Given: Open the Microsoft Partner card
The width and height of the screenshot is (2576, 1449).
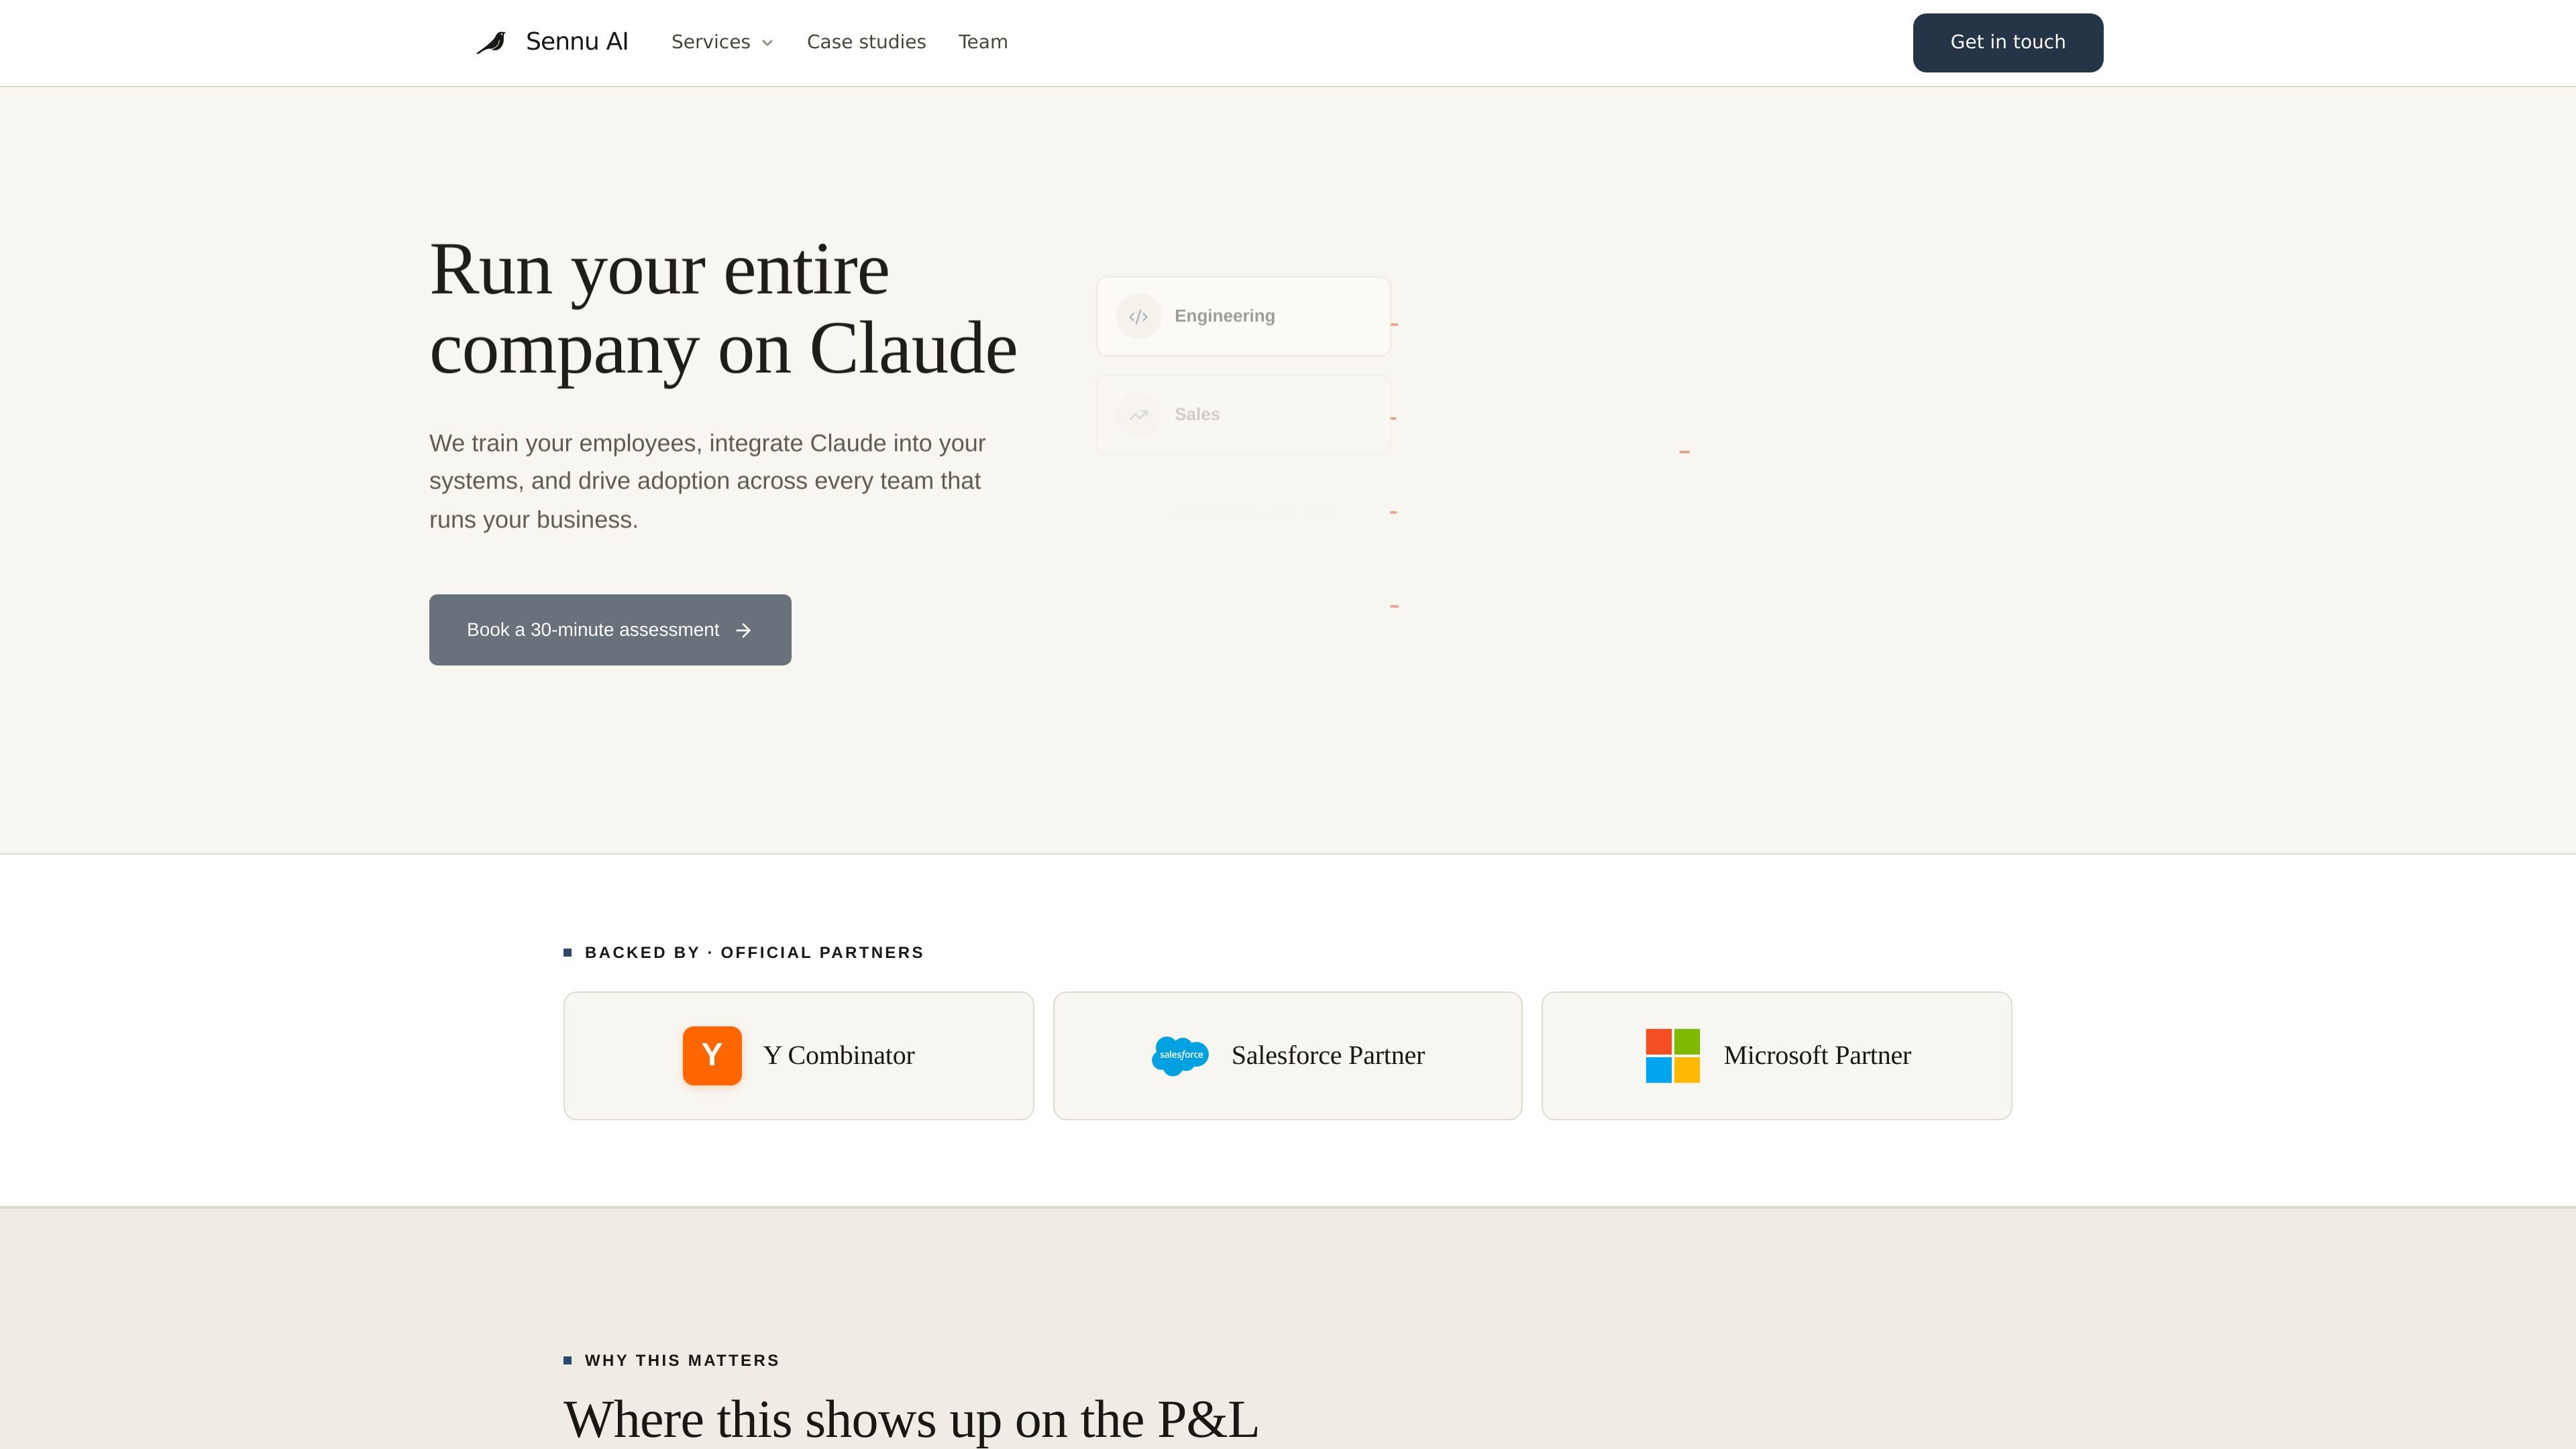Looking at the screenshot, I should pyautogui.click(x=1776, y=1055).
